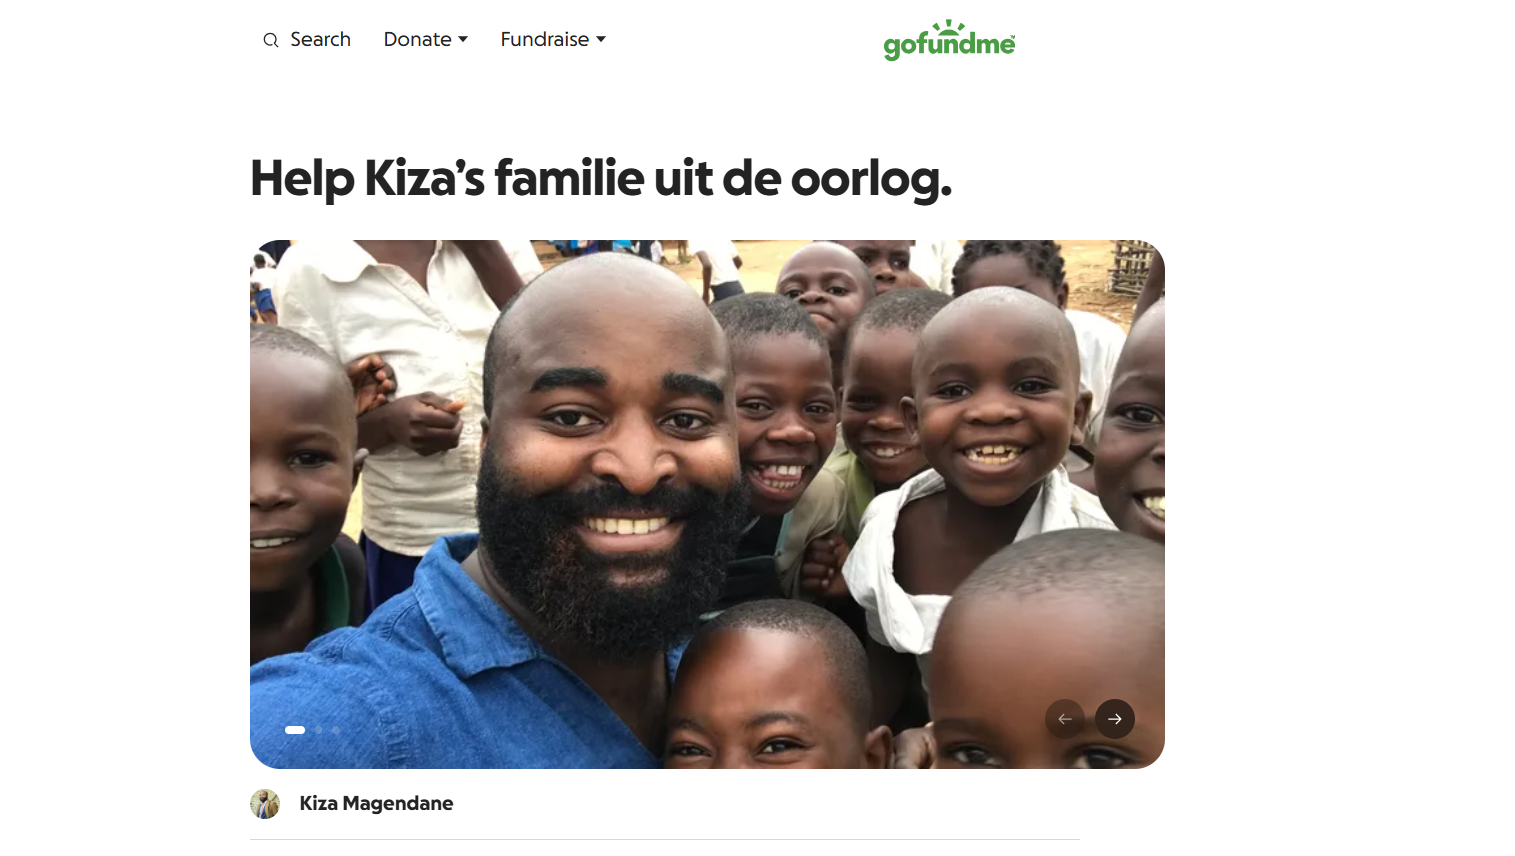Viewport: 1515px width, 856px height.
Task: Open Kiza Magendane organizer profile name
Action: tap(376, 803)
